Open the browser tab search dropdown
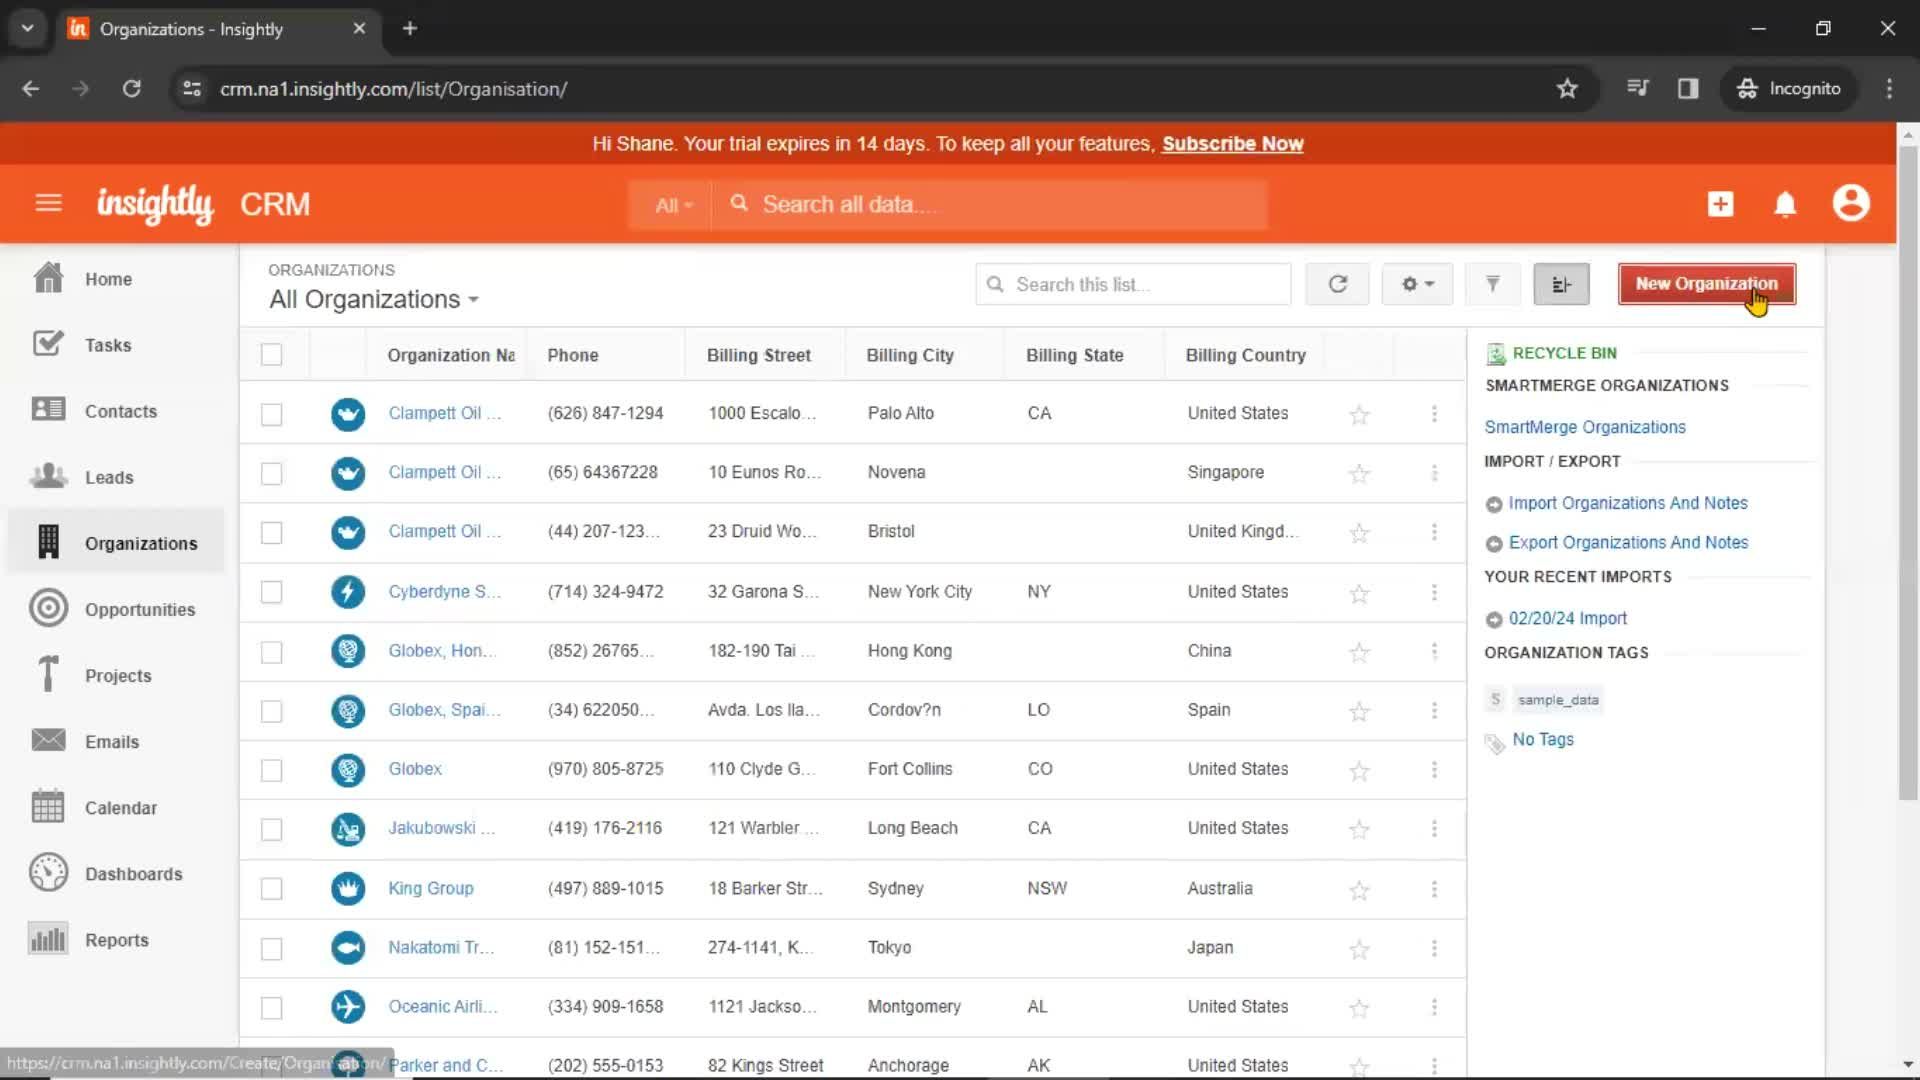Image resolution: width=1920 pixels, height=1080 pixels. pos(28,28)
